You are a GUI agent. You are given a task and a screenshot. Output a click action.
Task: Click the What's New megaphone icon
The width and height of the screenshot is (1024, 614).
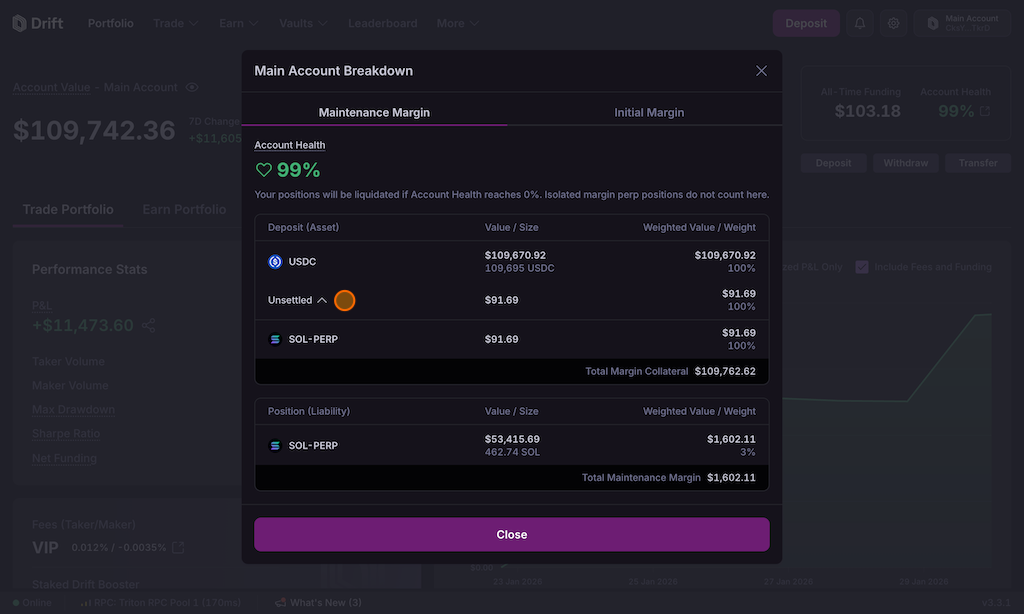click(x=280, y=603)
